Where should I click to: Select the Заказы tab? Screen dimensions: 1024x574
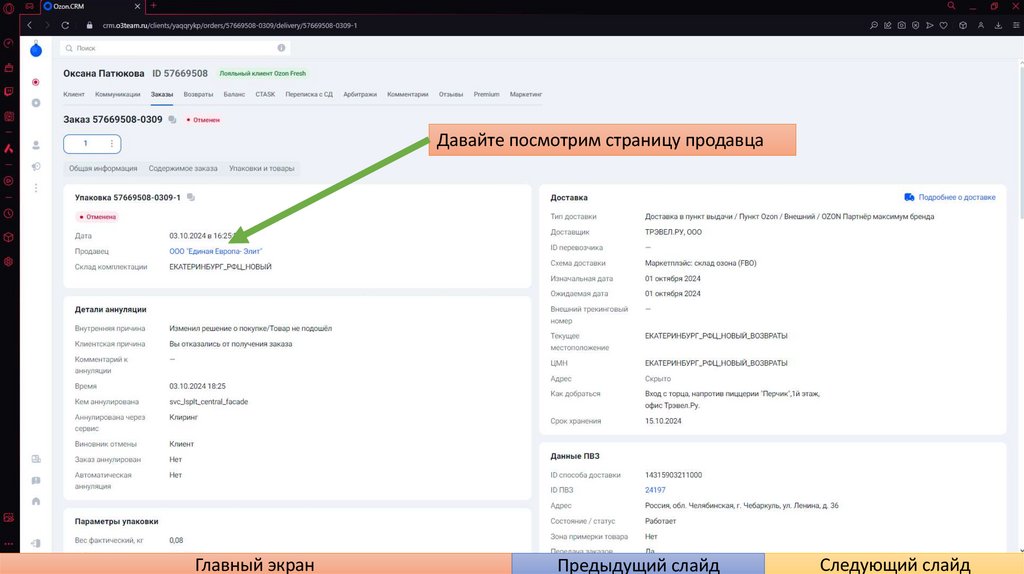pyautogui.click(x=162, y=94)
